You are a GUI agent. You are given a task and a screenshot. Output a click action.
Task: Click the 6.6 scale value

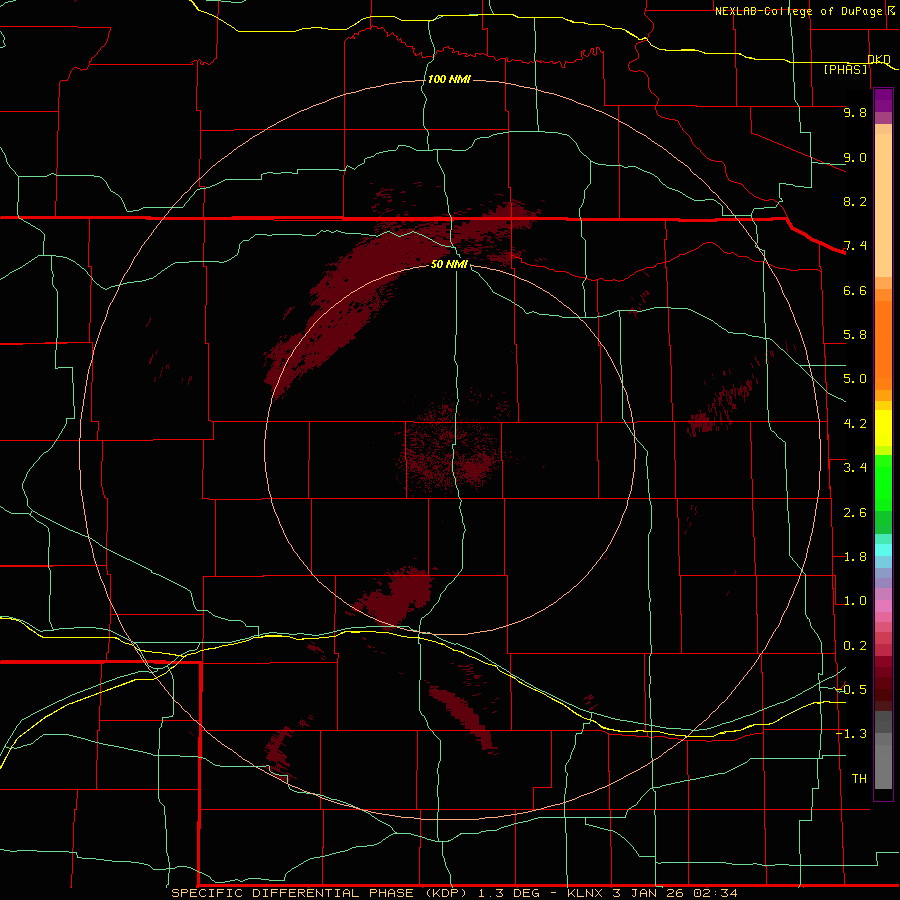855,290
